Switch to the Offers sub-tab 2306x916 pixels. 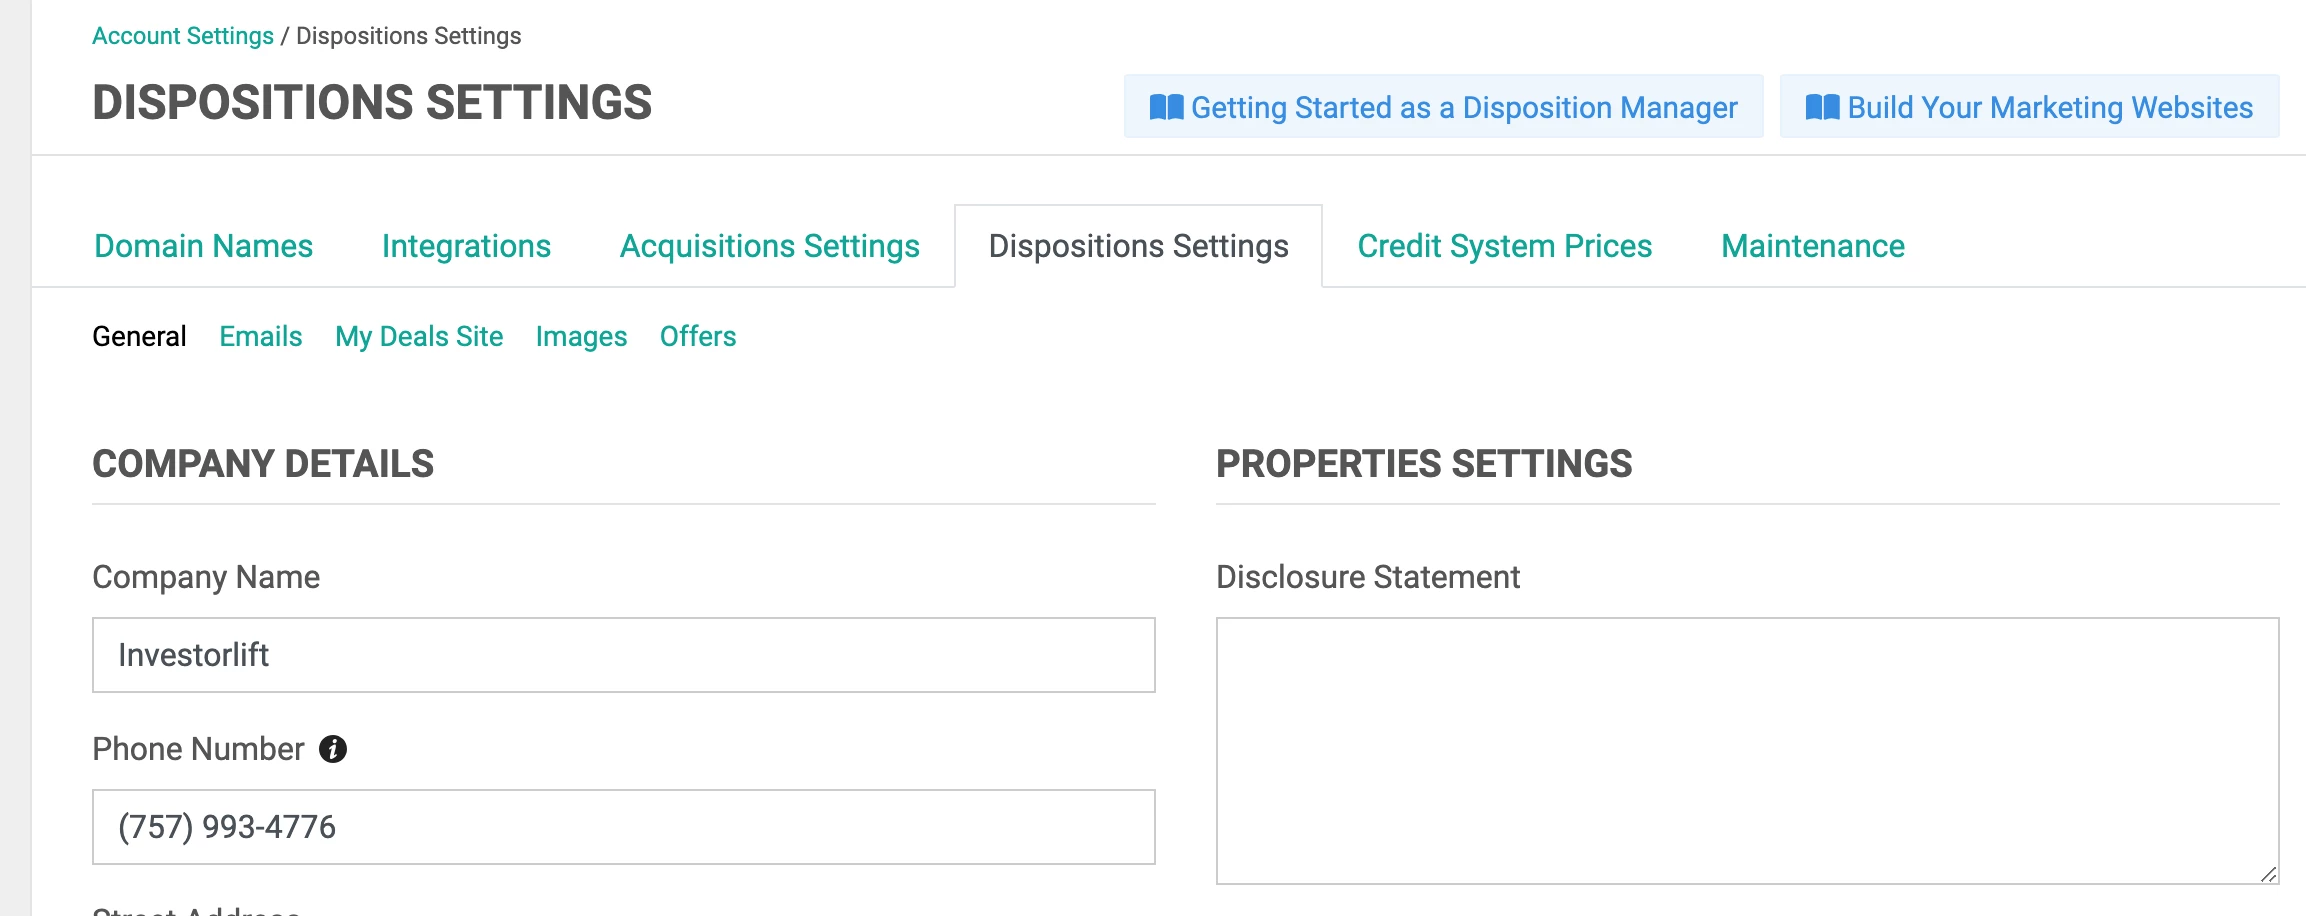[x=697, y=336]
